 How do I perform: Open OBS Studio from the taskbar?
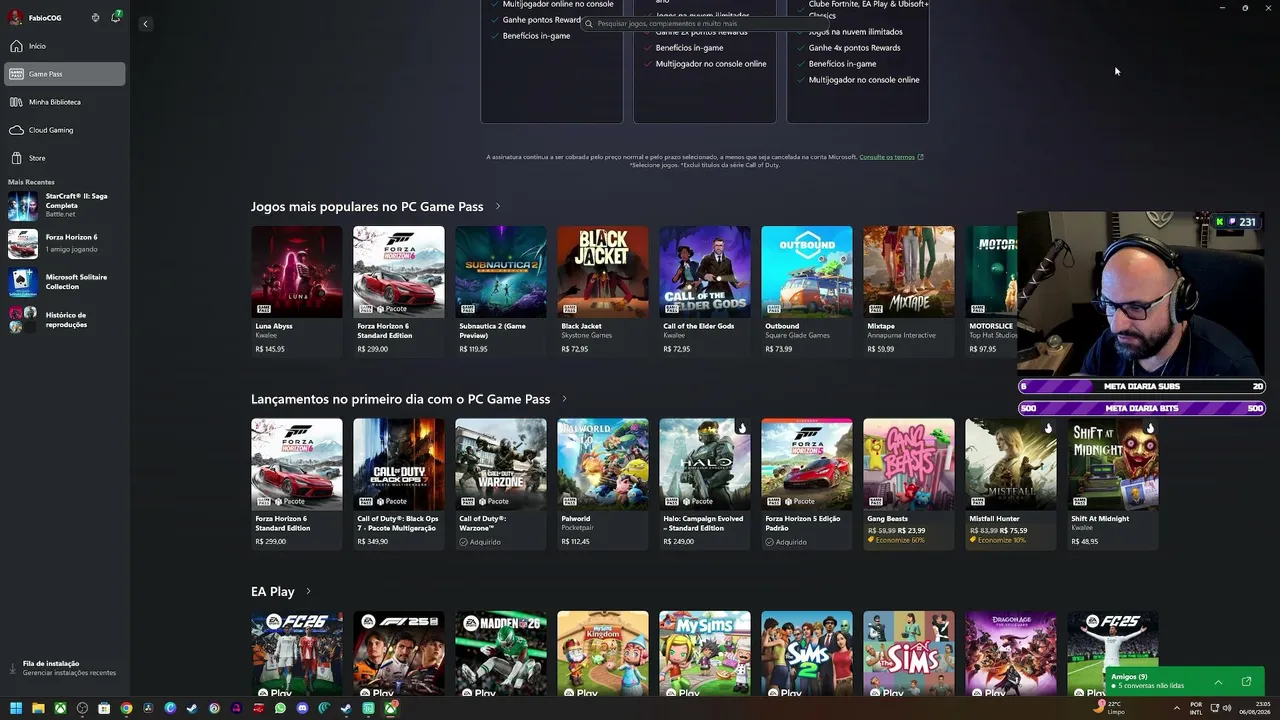pos(82,708)
